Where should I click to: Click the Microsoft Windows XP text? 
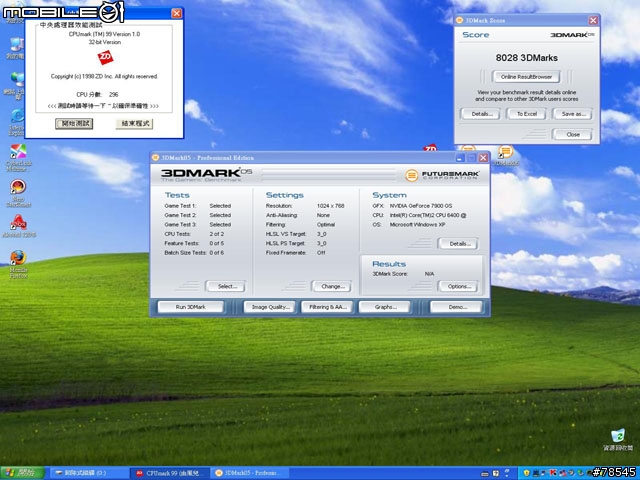[x=417, y=224]
